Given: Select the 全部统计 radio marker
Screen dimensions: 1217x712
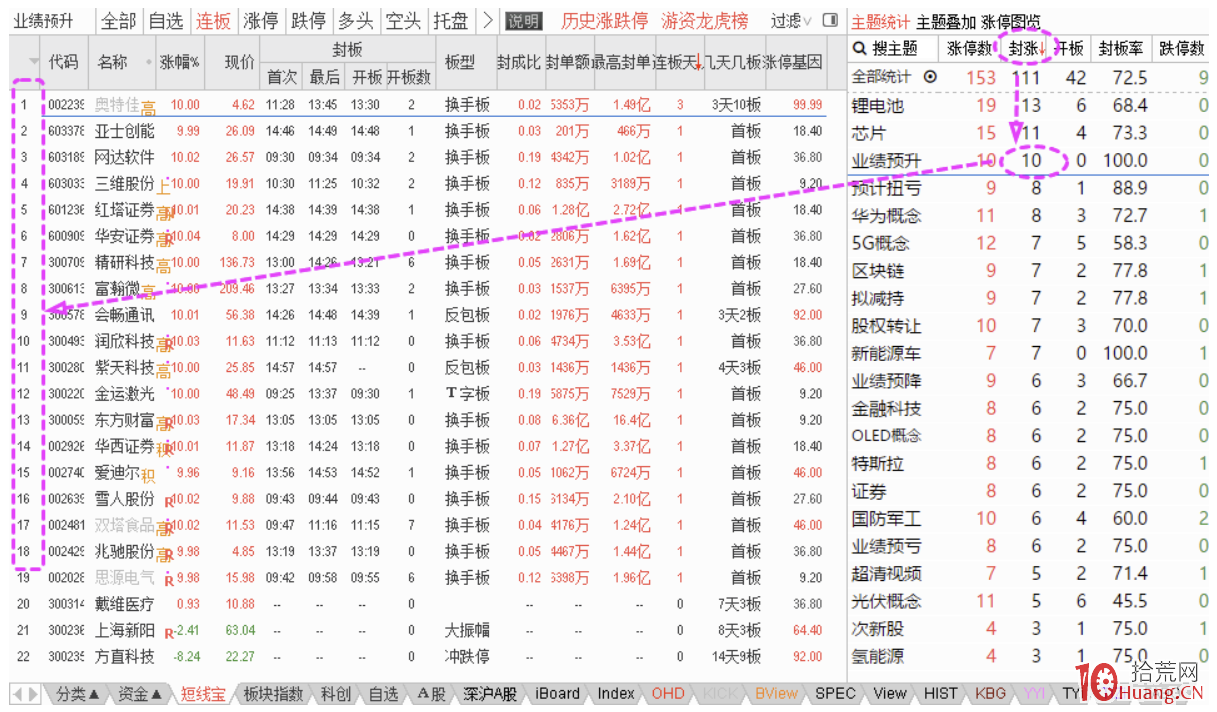Looking at the screenshot, I should click(x=931, y=77).
